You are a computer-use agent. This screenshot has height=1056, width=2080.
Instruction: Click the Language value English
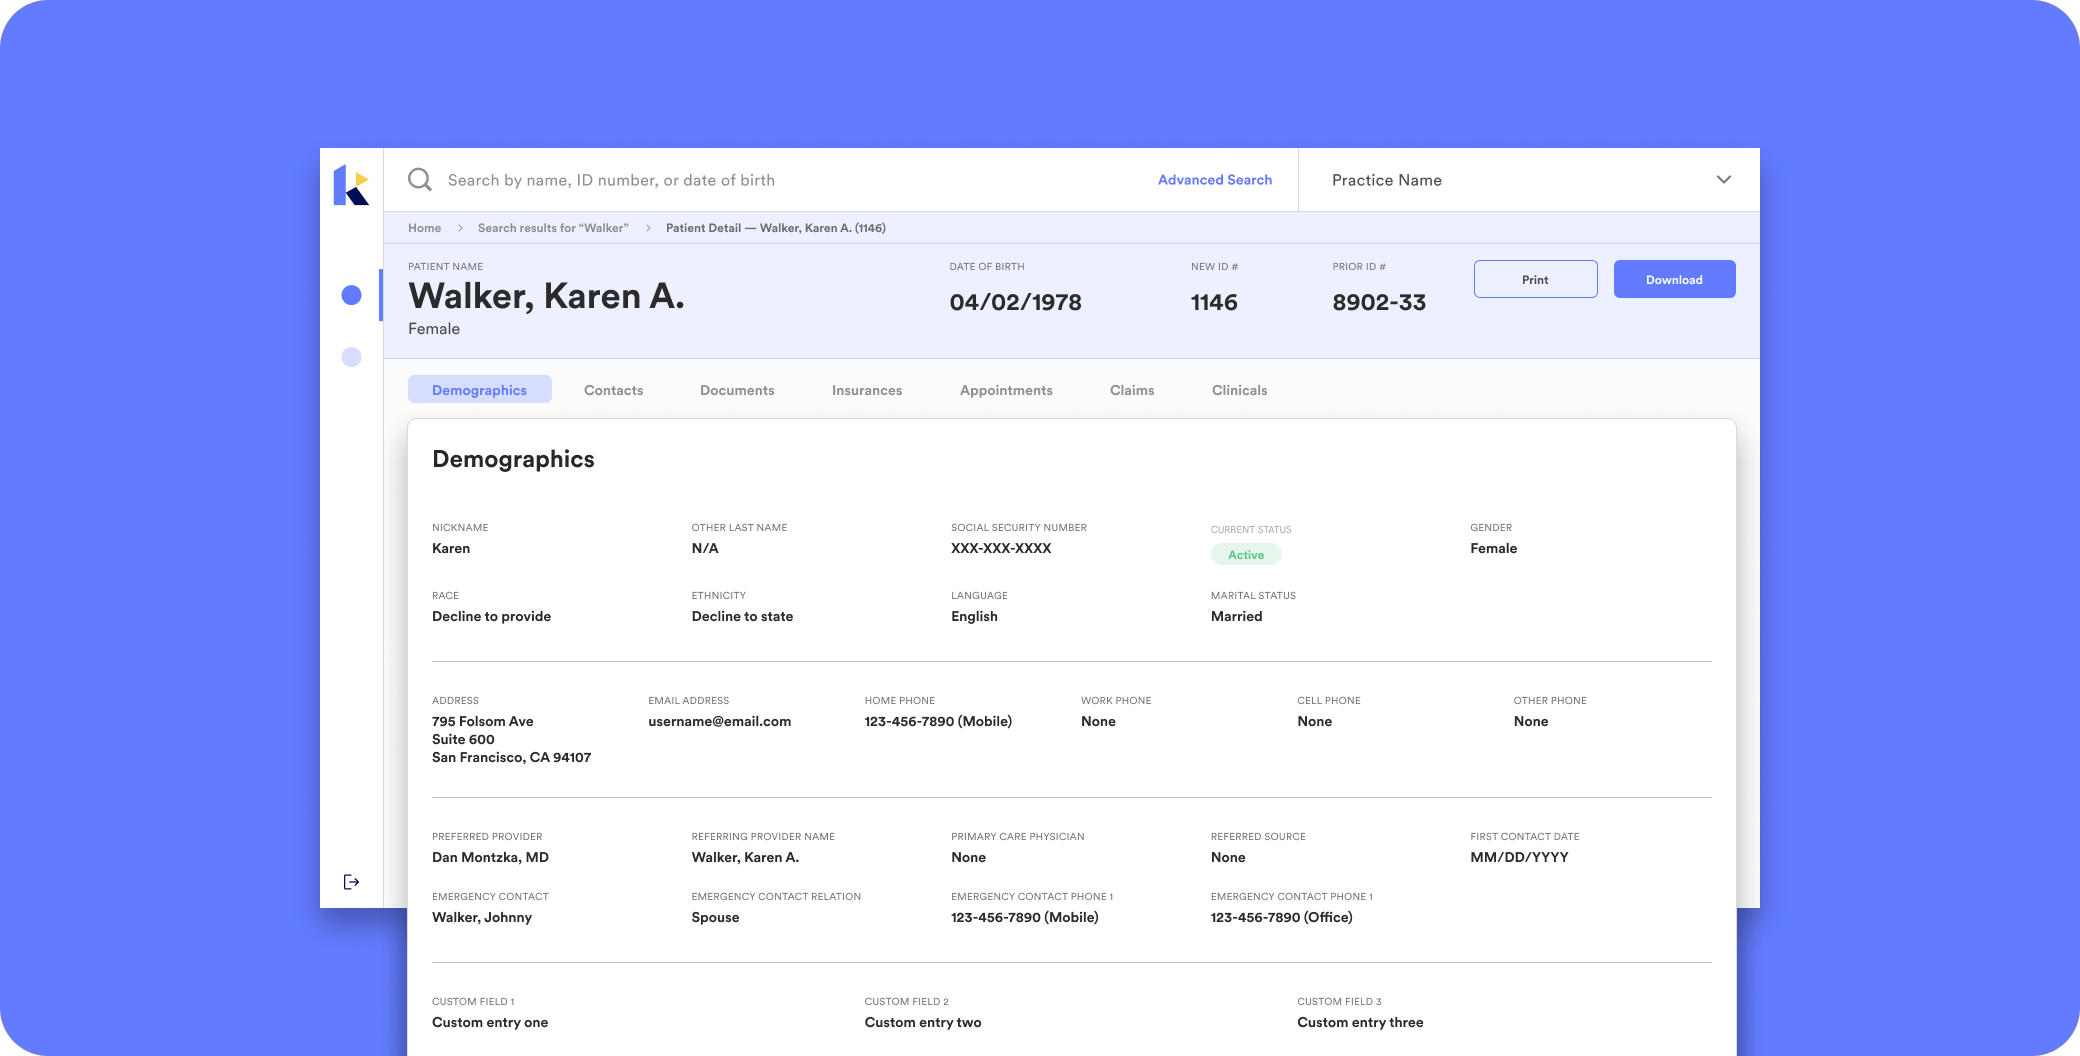(974, 616)
